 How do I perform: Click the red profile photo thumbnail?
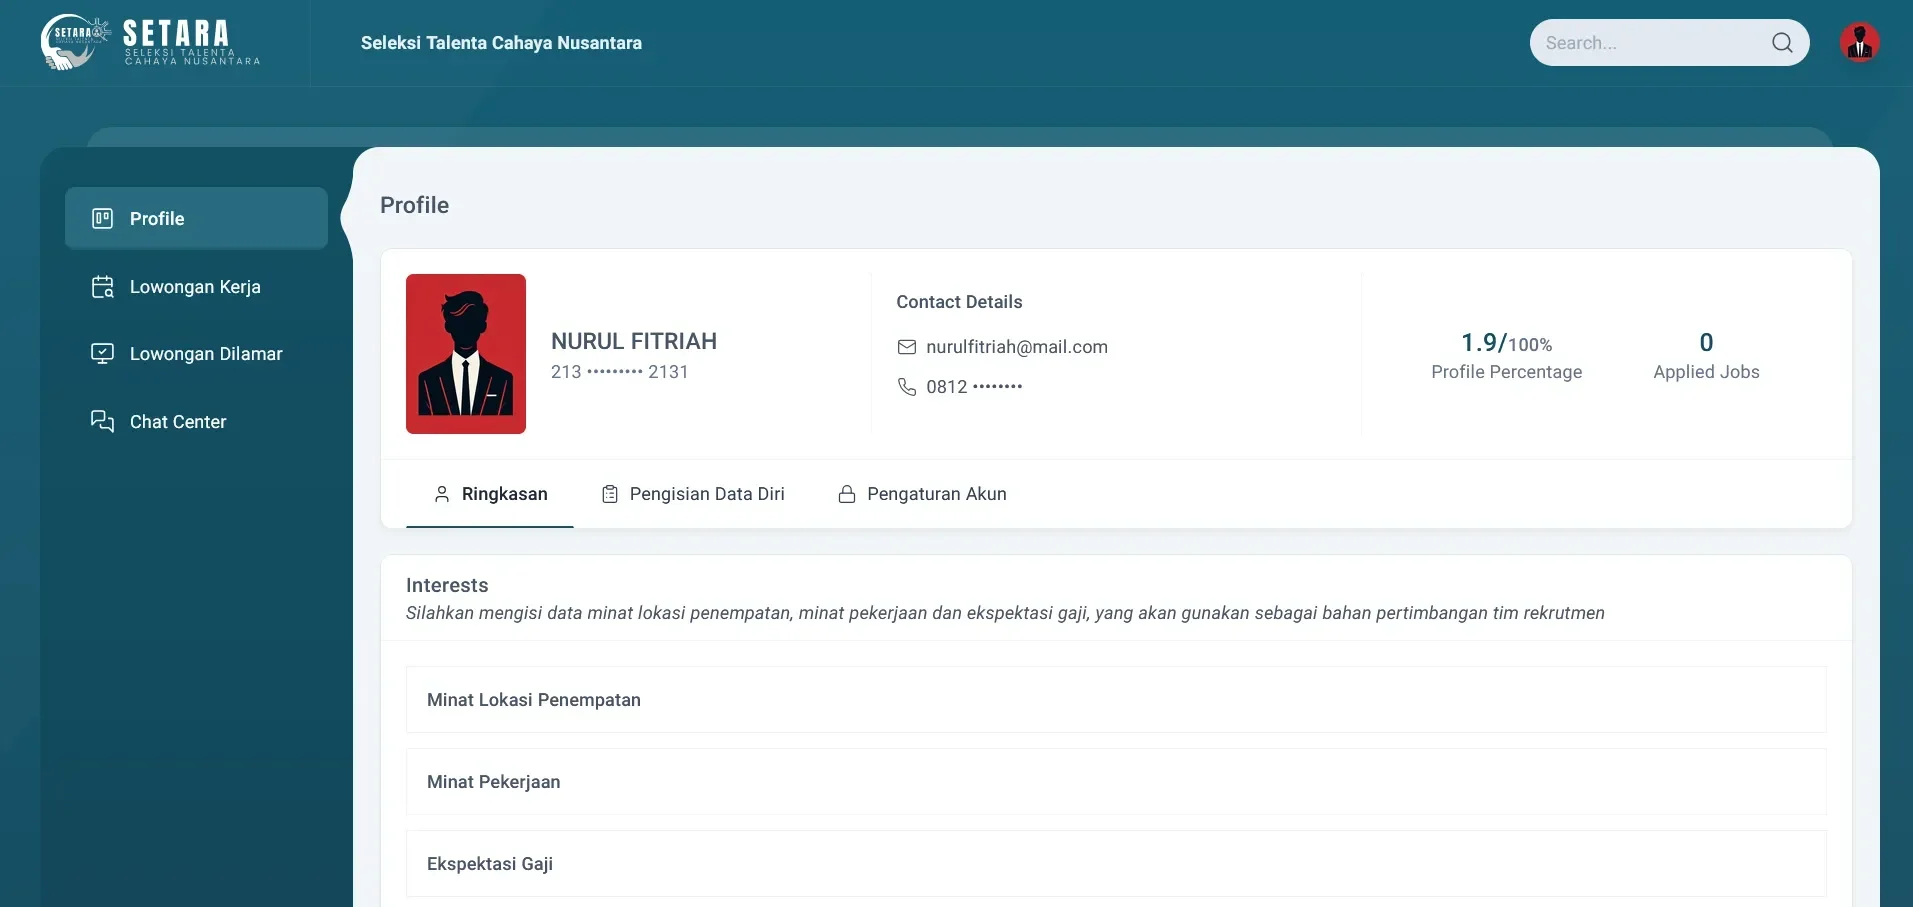coord(465,354)
